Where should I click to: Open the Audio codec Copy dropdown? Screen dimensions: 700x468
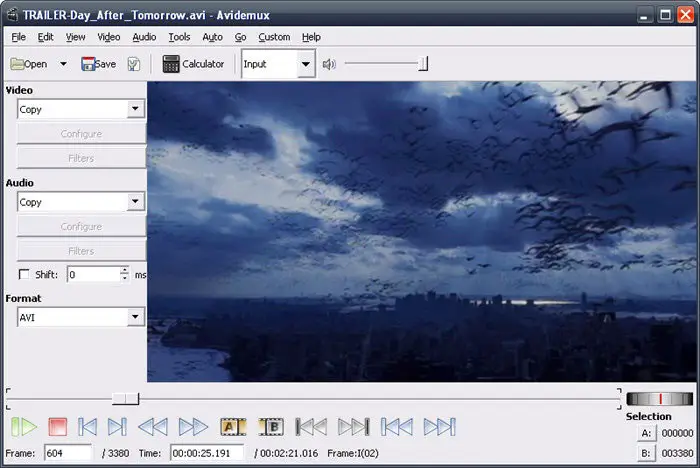click(x=81, y=202)
